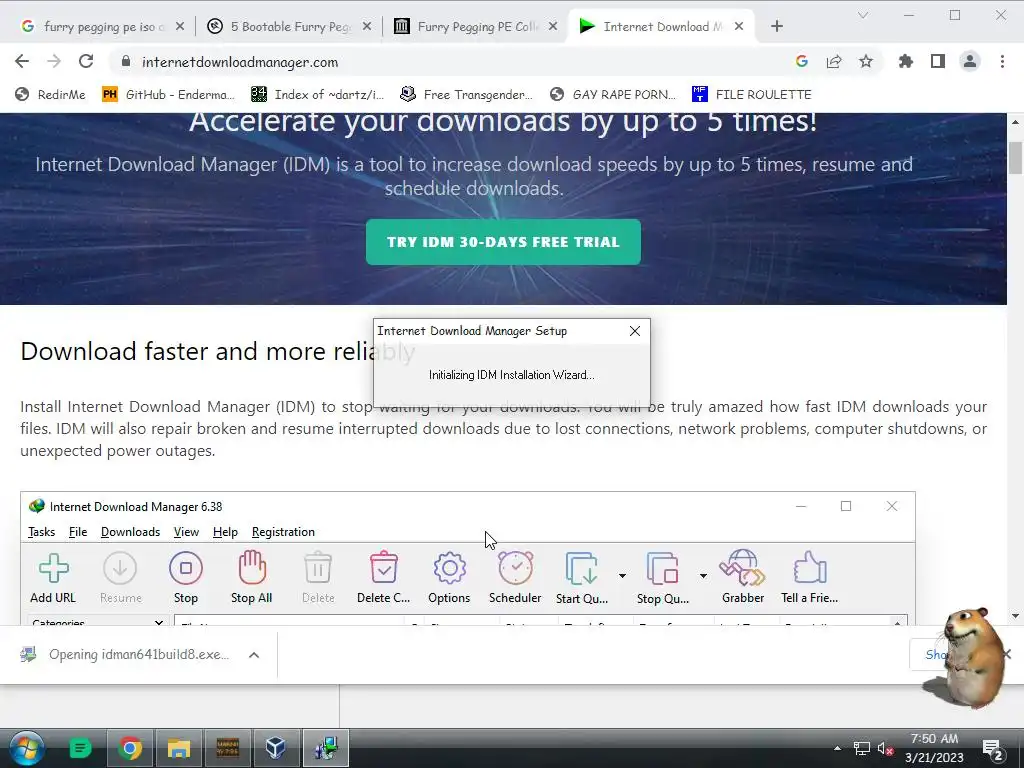Open the tab search chevron in Chrome
The image size is (1024, 768).
[x=863, y=15]
